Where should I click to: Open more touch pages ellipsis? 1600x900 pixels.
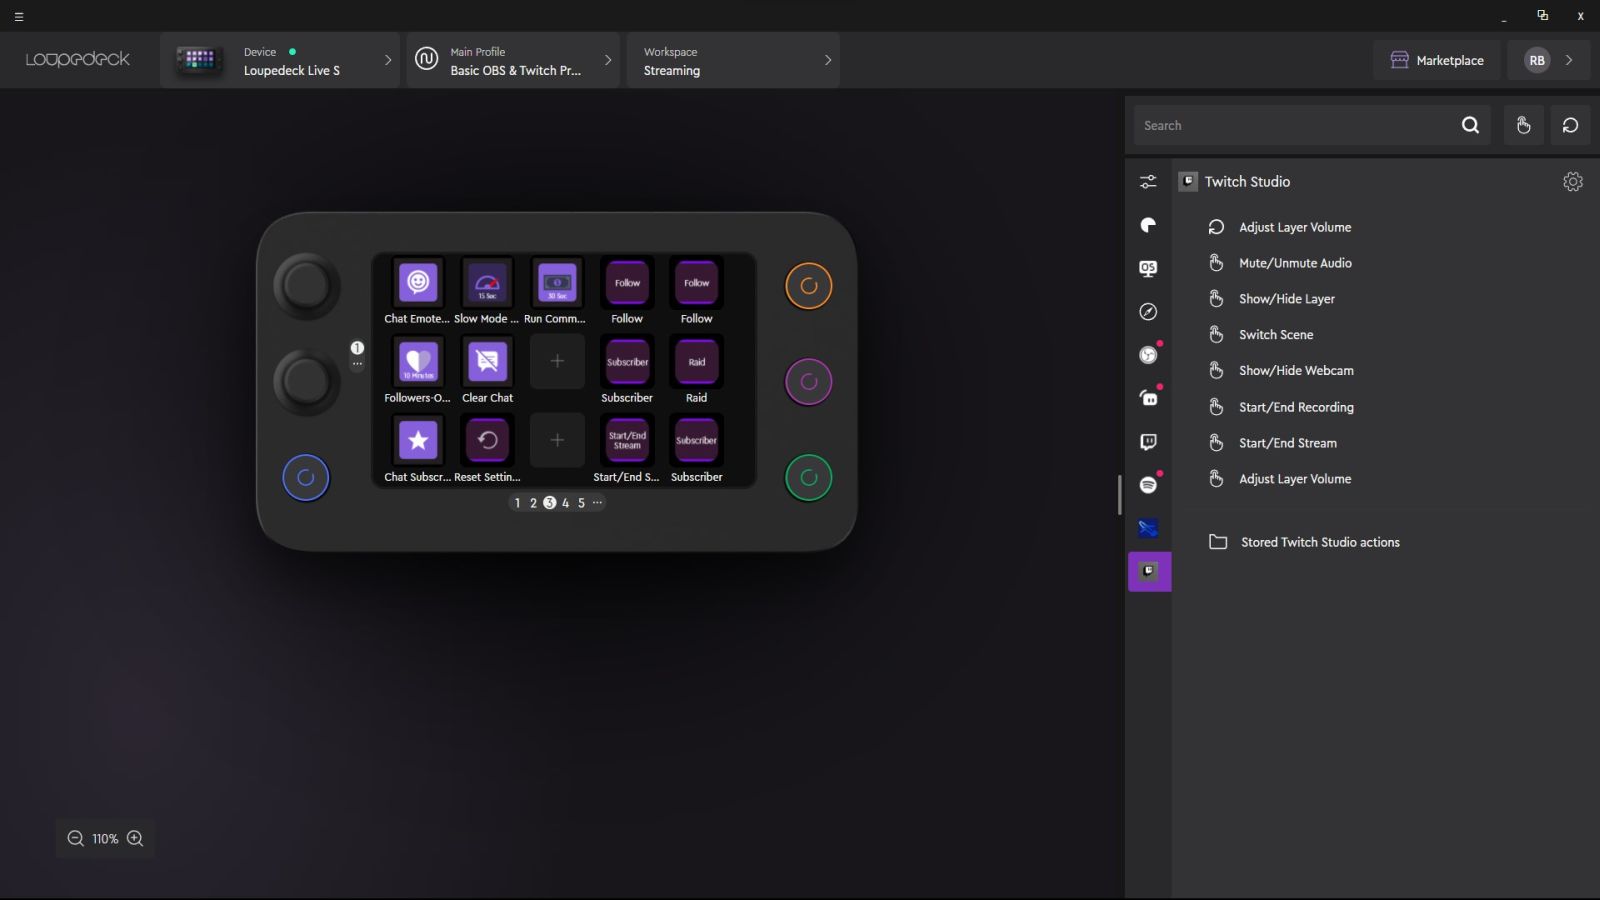[x=597, y=503]
